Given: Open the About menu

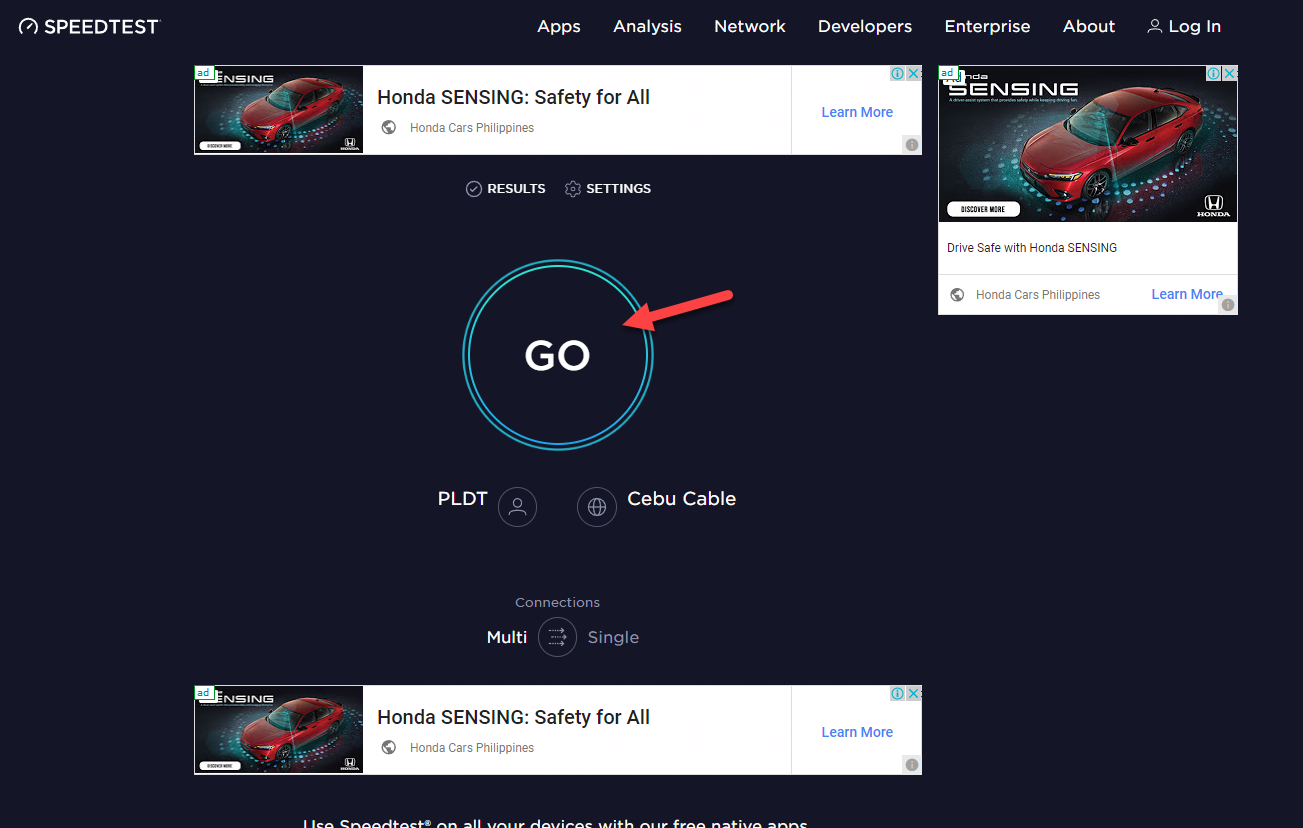Looking at the screenshot, I should (1089, 27).
